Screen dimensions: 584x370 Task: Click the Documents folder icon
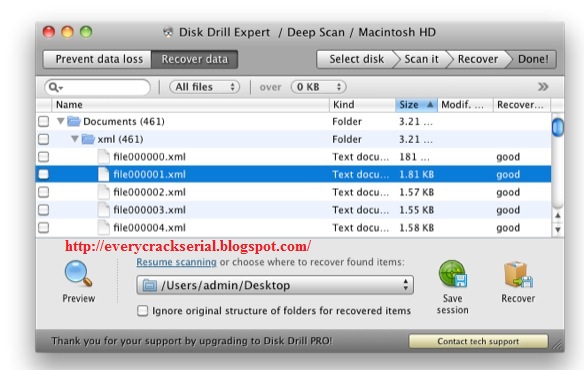click(74, 121)
